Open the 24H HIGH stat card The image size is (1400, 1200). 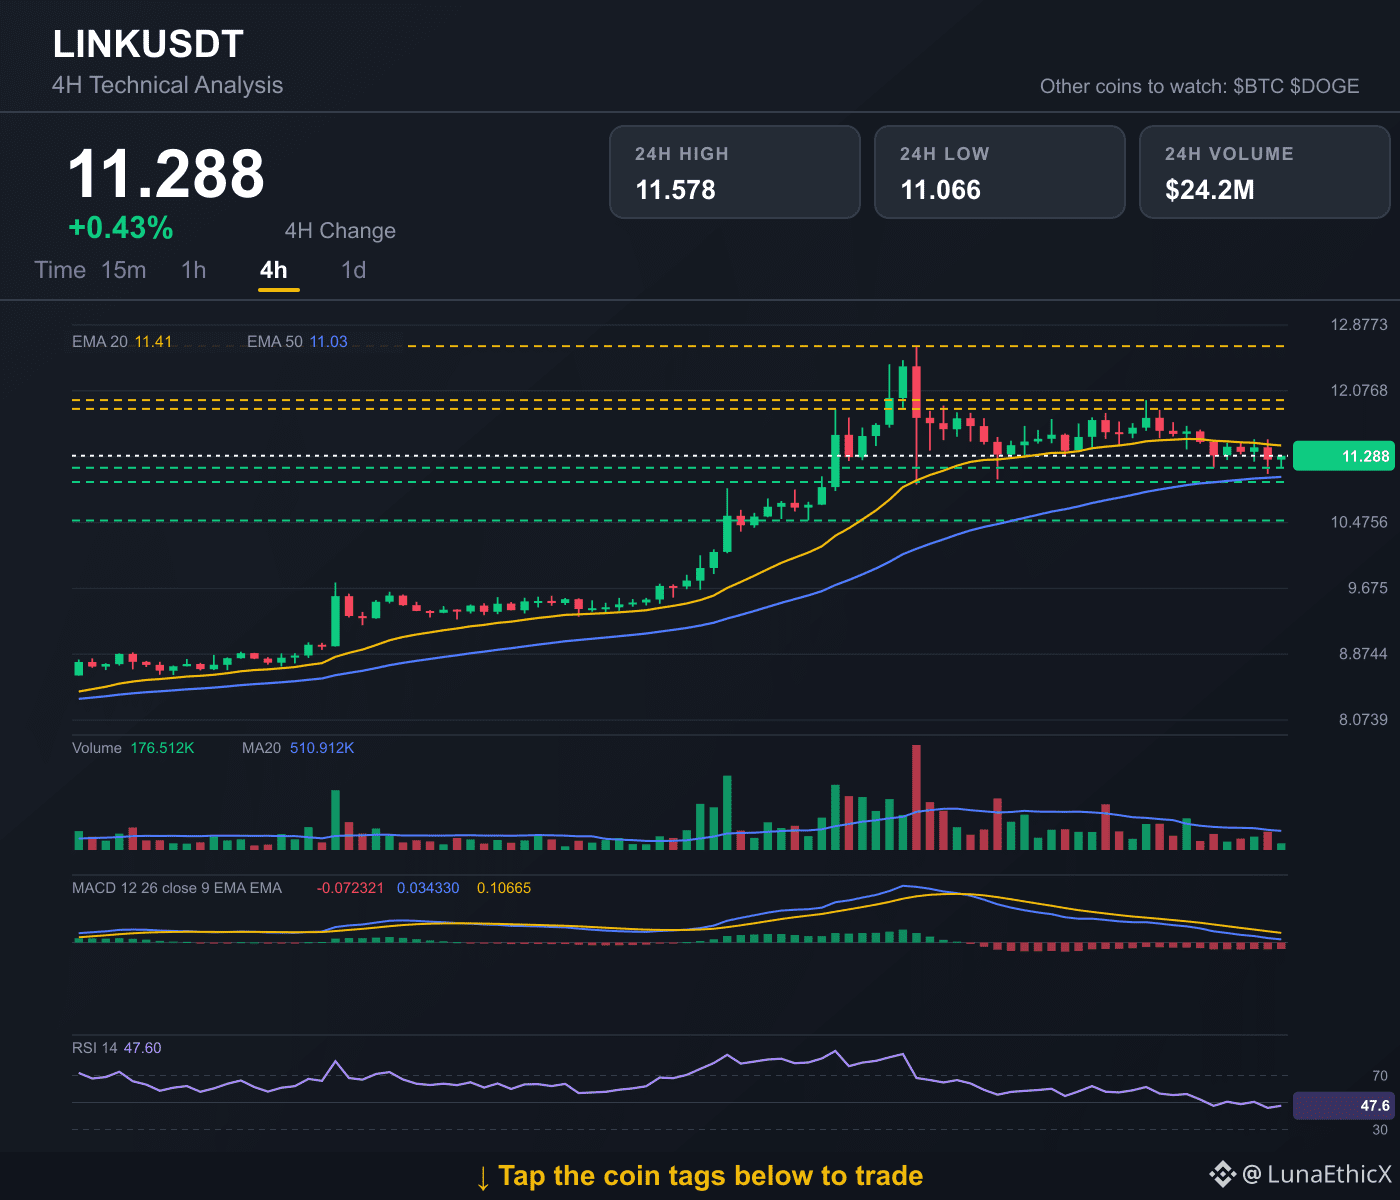click(x=735, y=172)
